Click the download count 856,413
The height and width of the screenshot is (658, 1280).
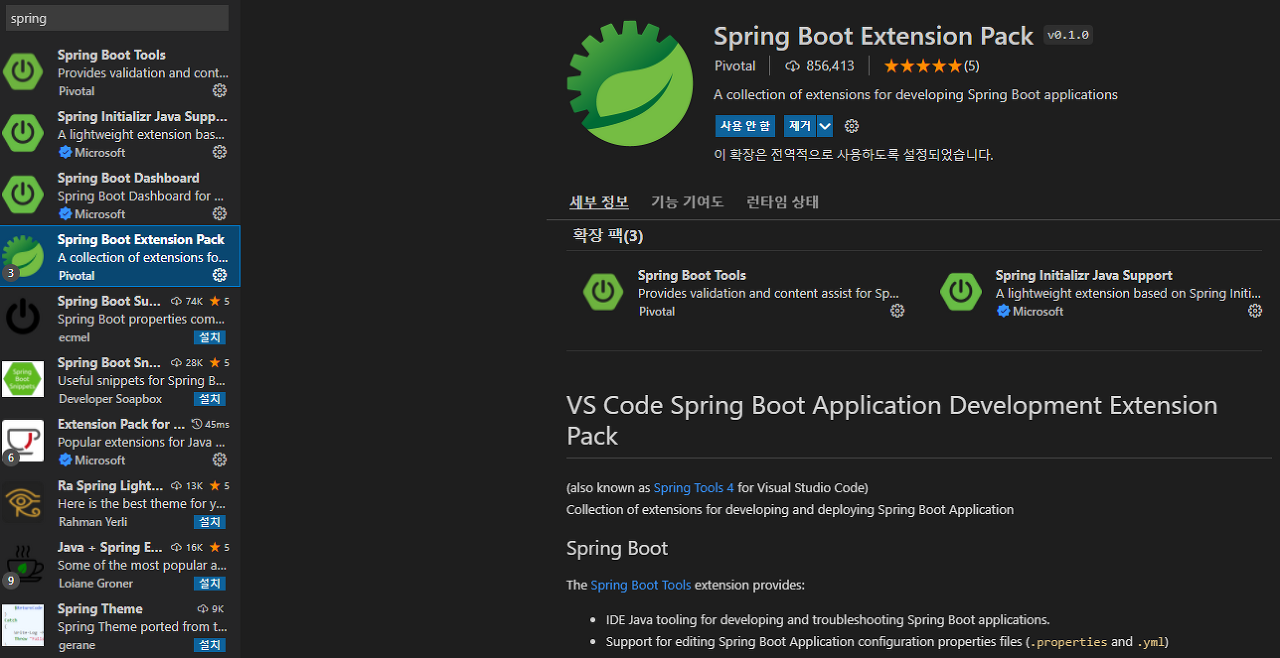(x=820, y=66)
